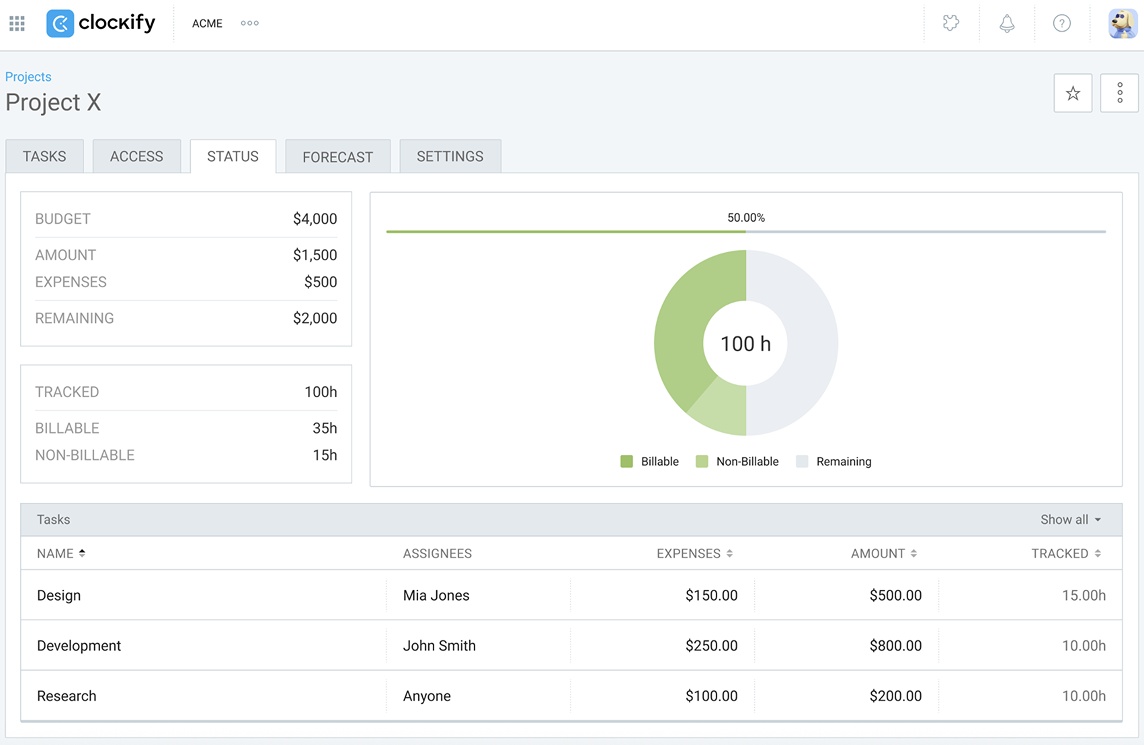Screen dimensions: 1144x745
Task: Star Project X as favorite
Action: 1072,92
